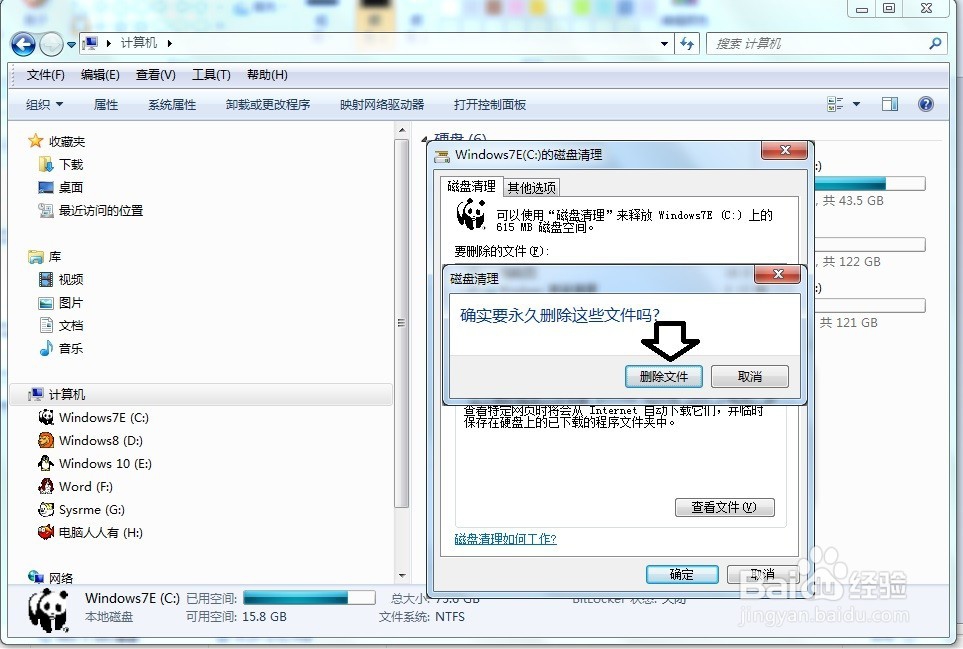
Task: Click the 43.5 GB drive usage bar
Action: tap(870, 183)
